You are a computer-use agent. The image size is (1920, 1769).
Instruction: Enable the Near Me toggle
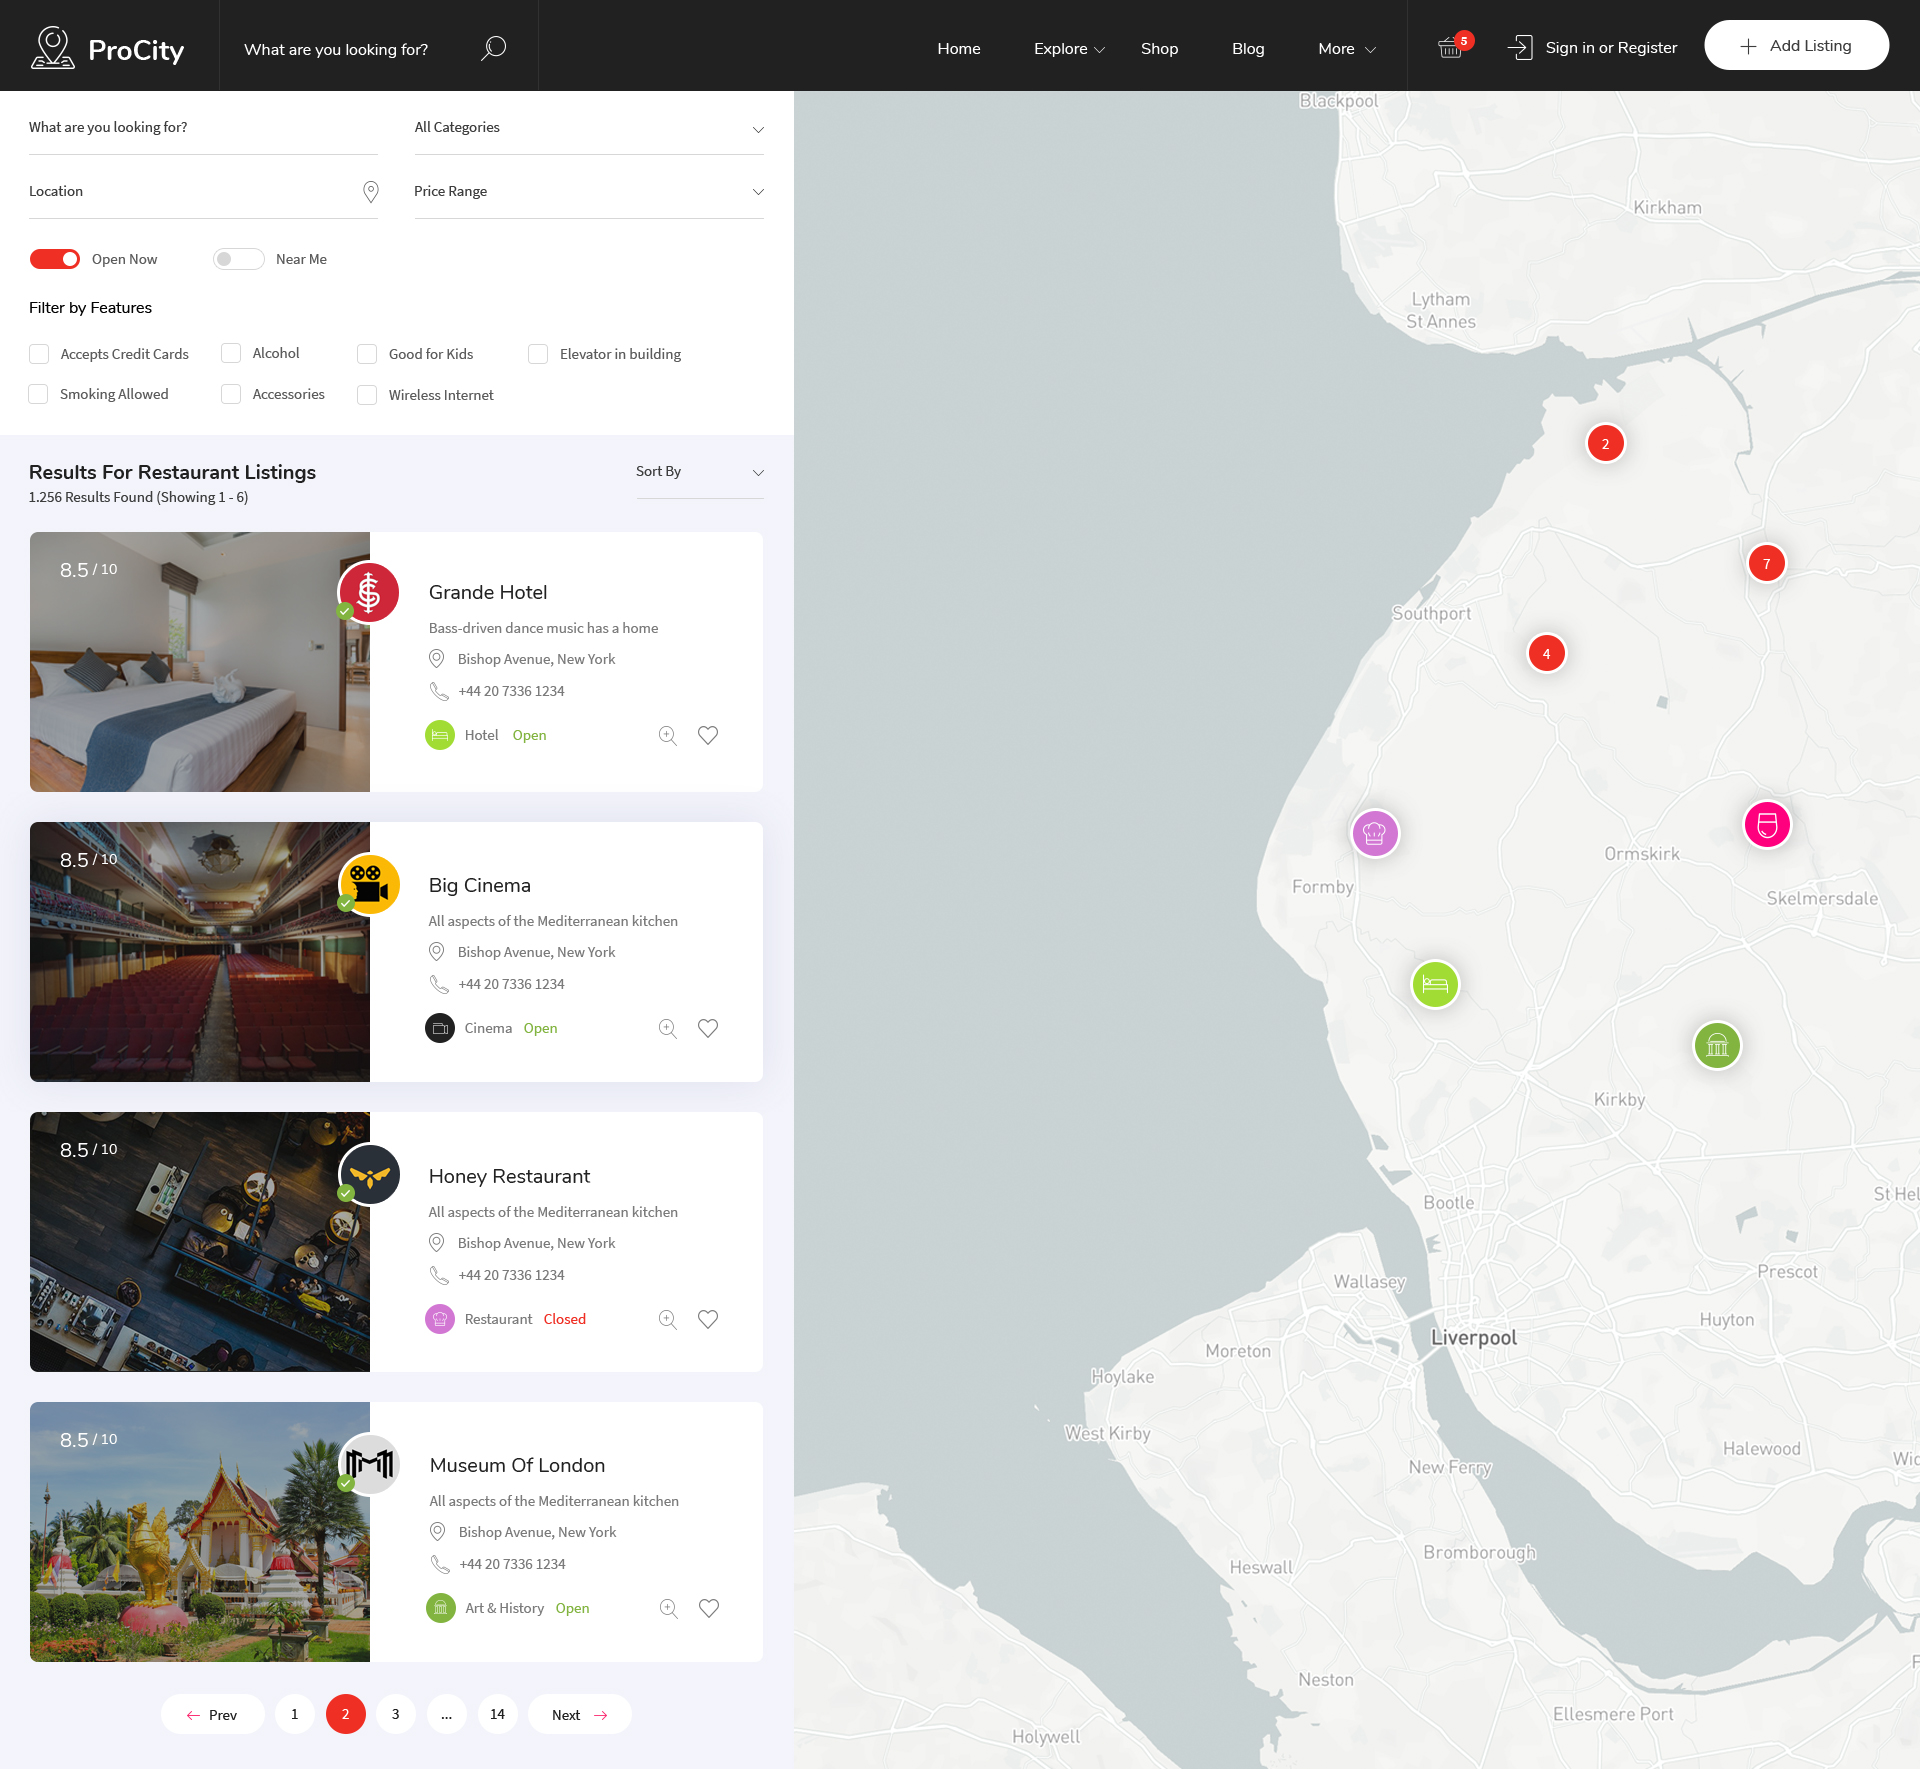click(238, 259)
